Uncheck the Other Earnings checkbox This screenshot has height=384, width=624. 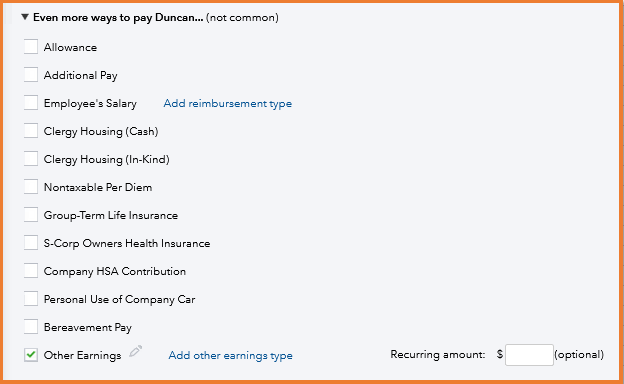click(x=31, y=355)
